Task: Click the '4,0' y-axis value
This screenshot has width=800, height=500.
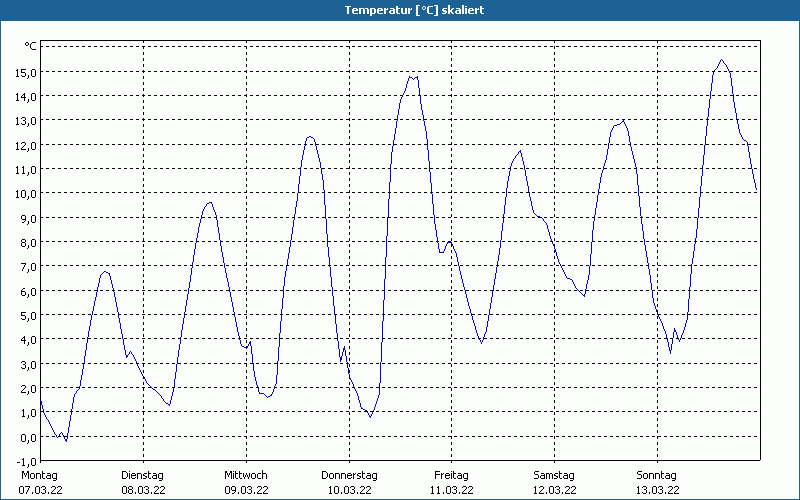Action: tap(28, 340)
